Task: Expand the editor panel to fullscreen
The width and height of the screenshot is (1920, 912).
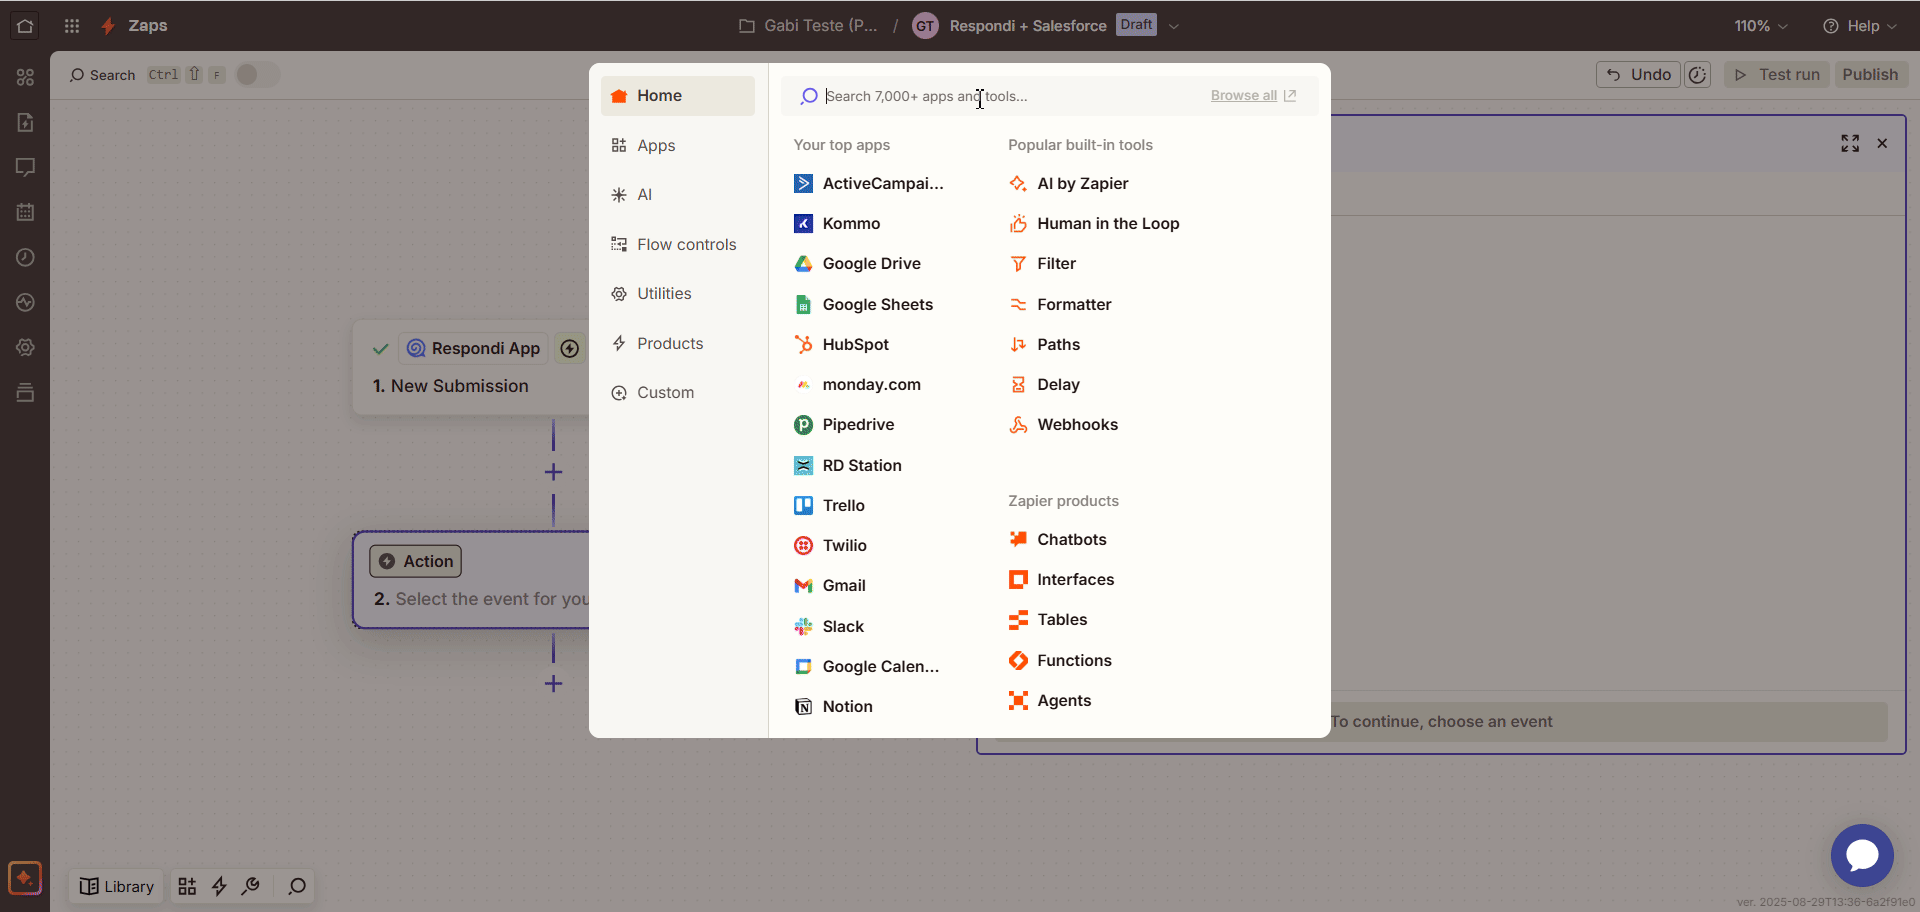Action: pyautogui.click(x=1850, y=143)
